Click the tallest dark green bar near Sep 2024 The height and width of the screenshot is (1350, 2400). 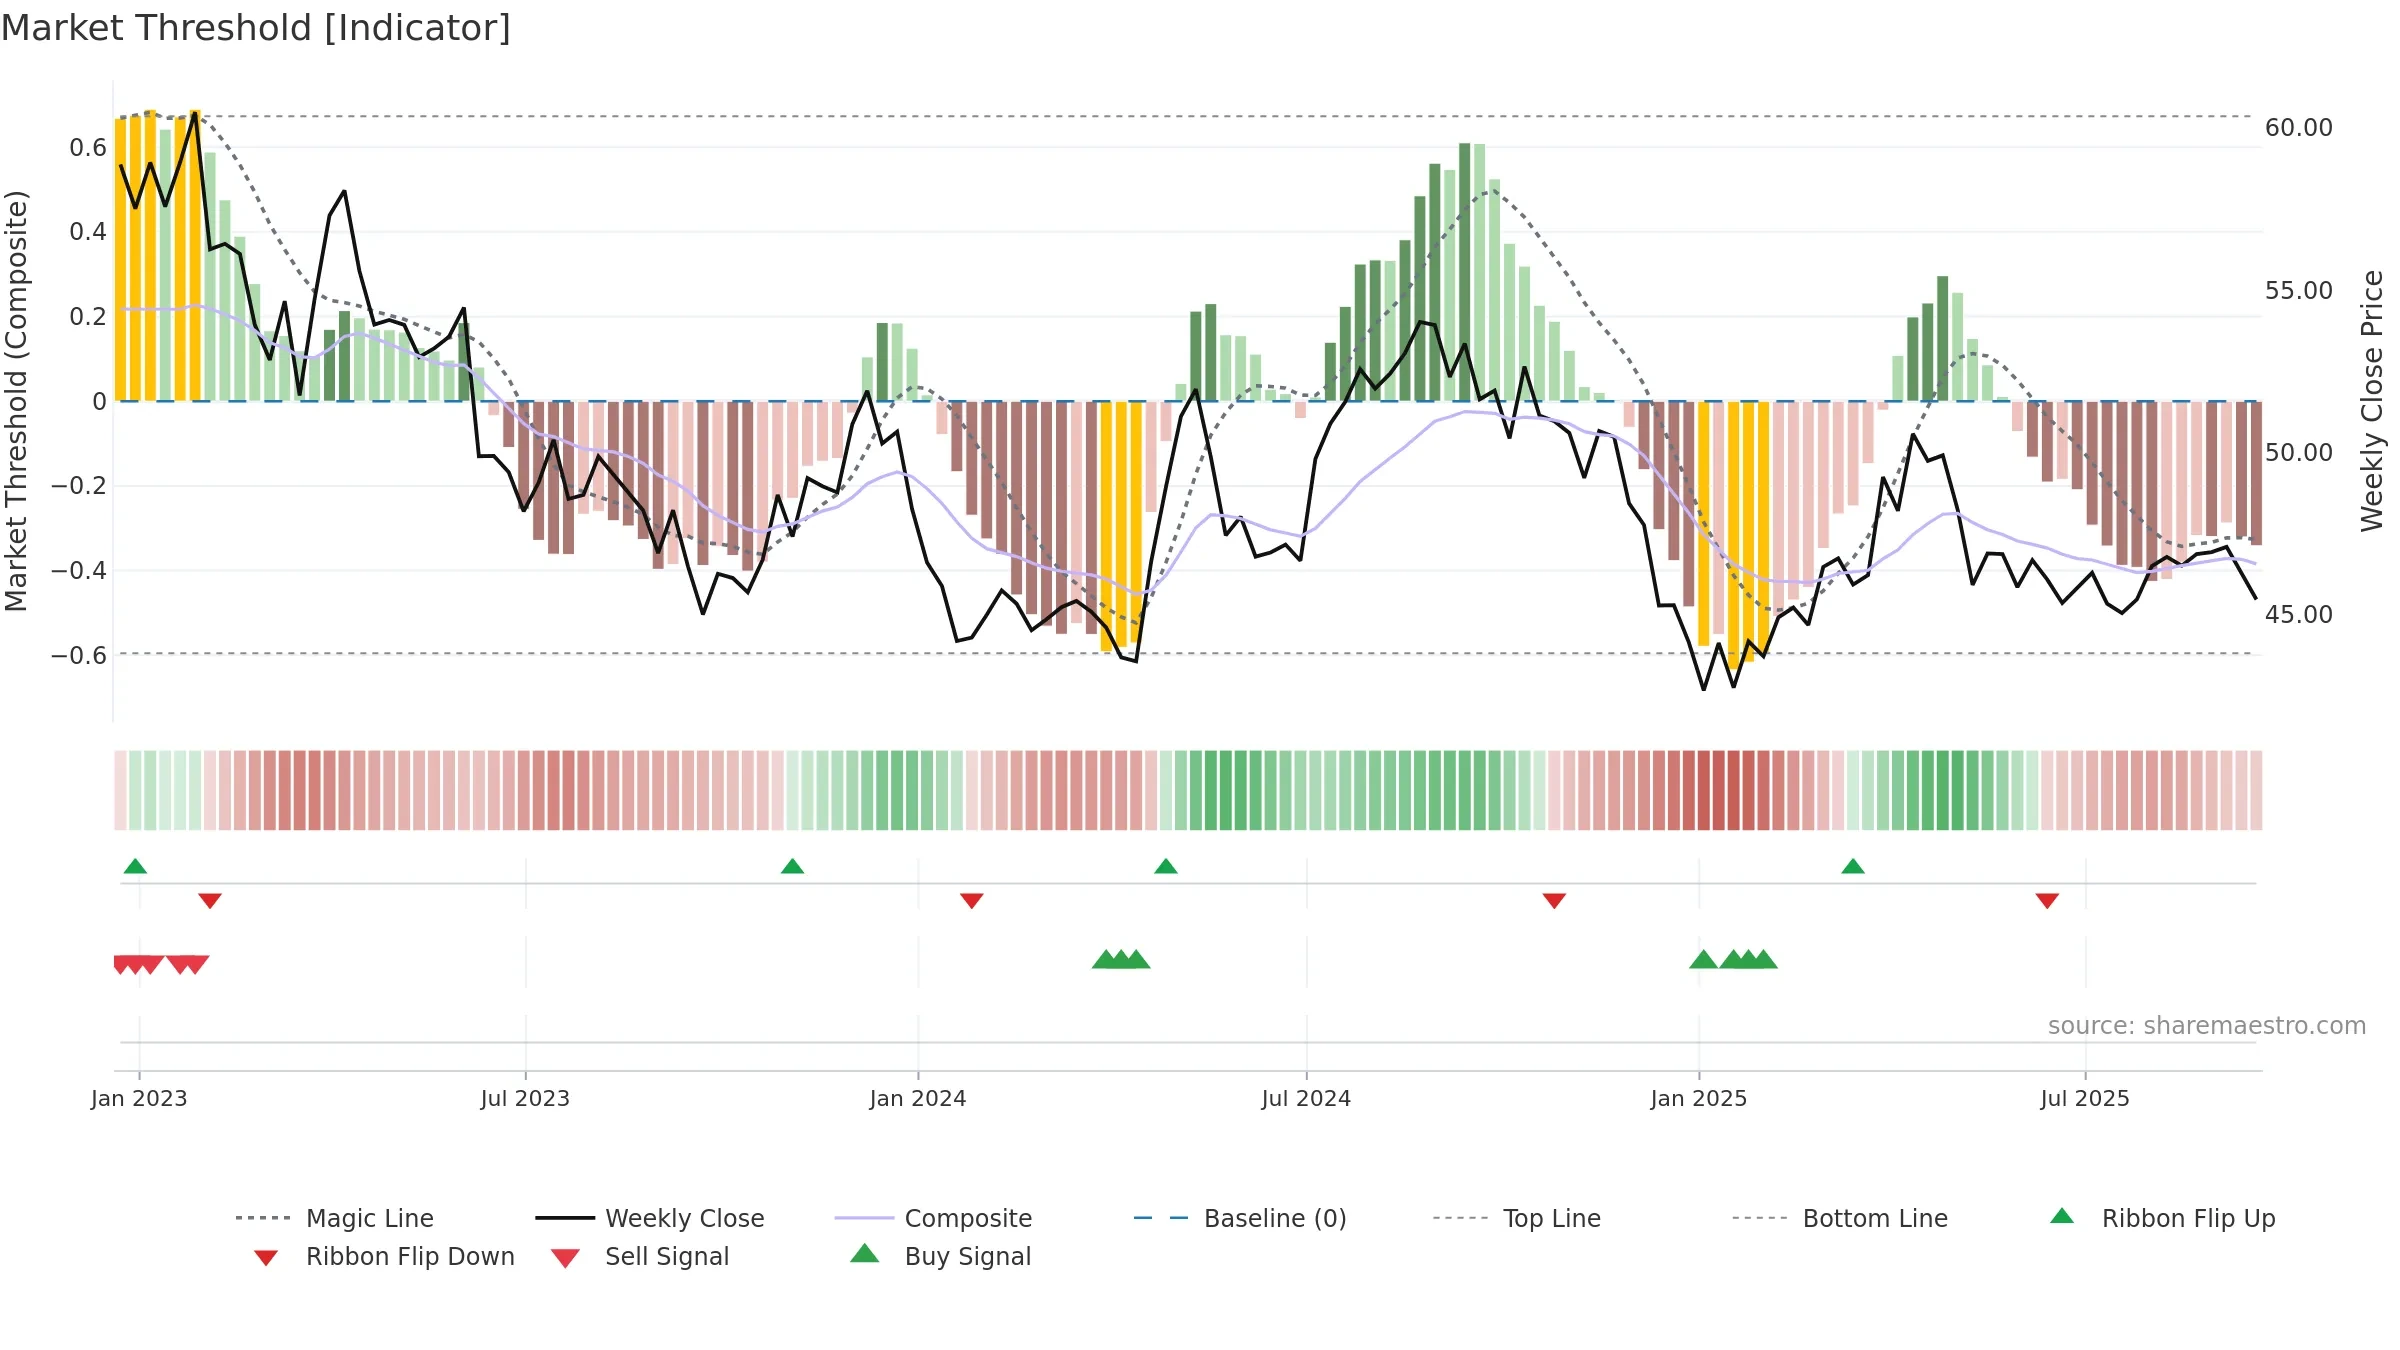[1465, 272]
